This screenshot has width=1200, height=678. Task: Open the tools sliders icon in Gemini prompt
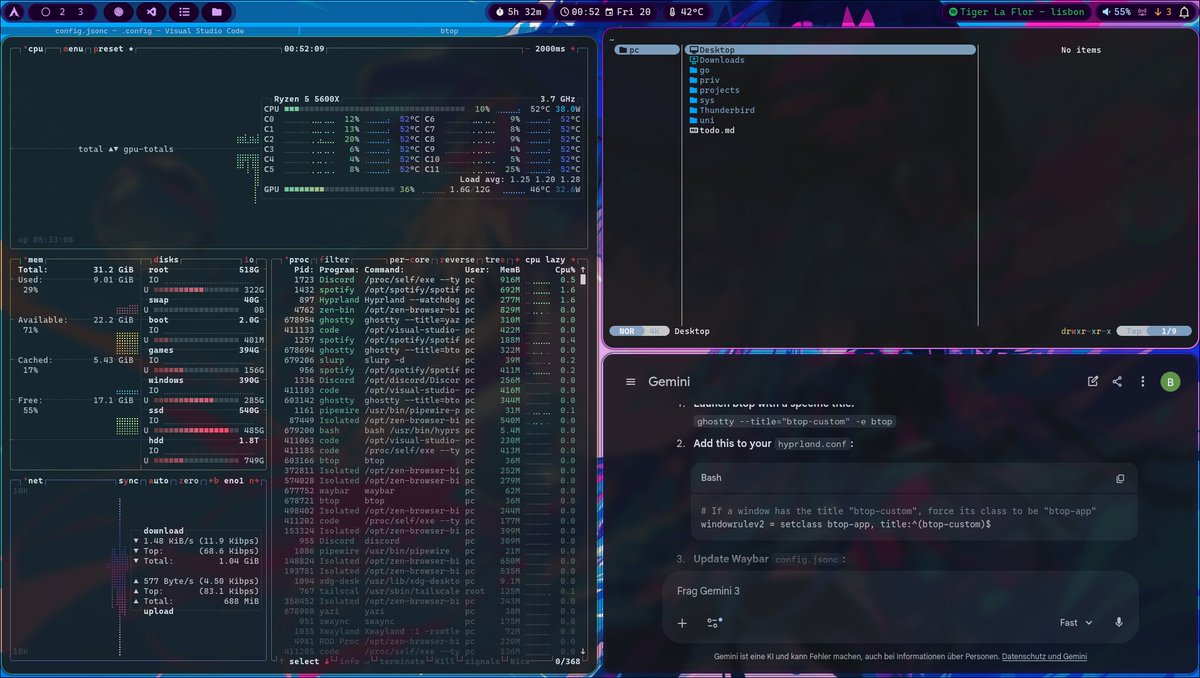click(x=714, y=622)
